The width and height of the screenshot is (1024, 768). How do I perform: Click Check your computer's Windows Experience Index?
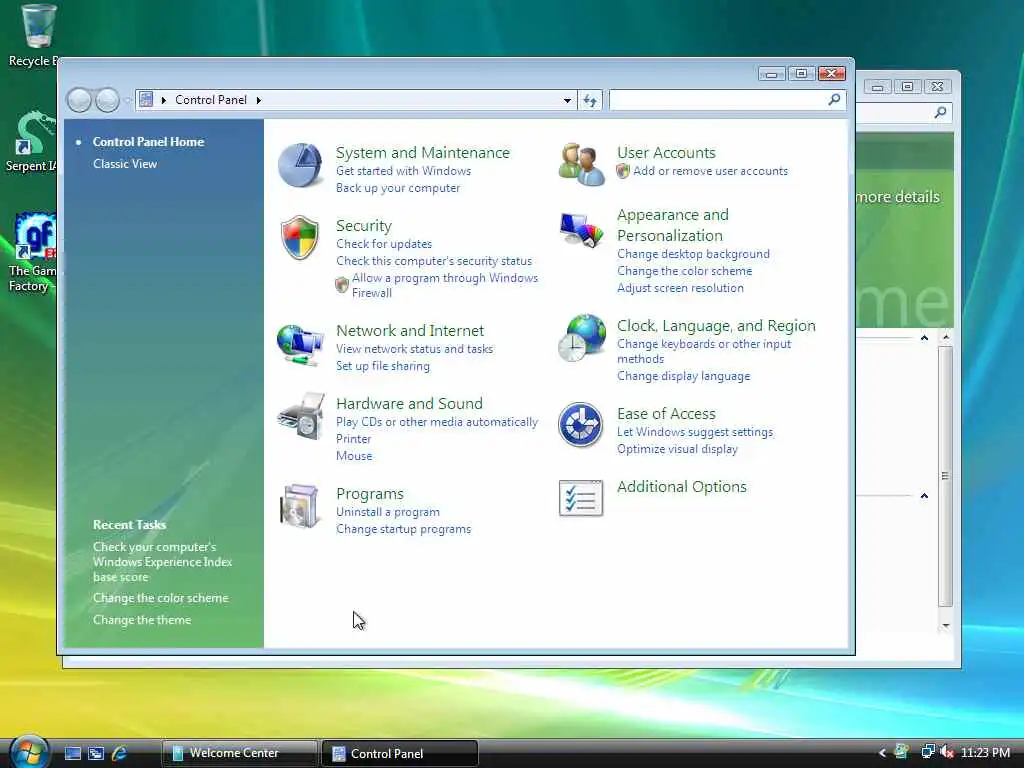(x=162, y=562)
